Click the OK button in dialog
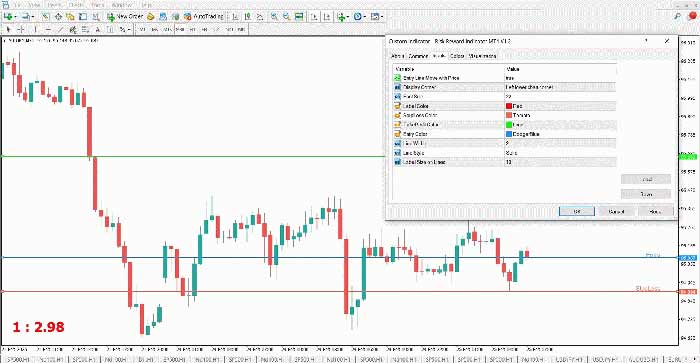This screenshot has height=363, width=700. [577, 211]
